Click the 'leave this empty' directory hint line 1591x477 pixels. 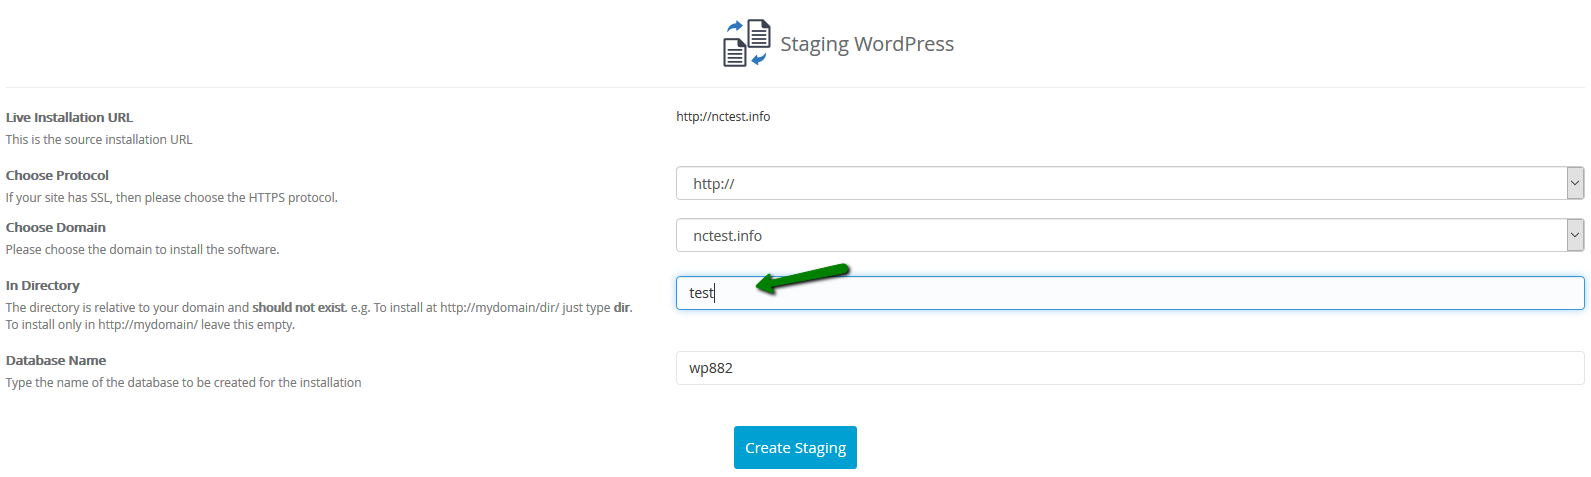click(150, 325)
